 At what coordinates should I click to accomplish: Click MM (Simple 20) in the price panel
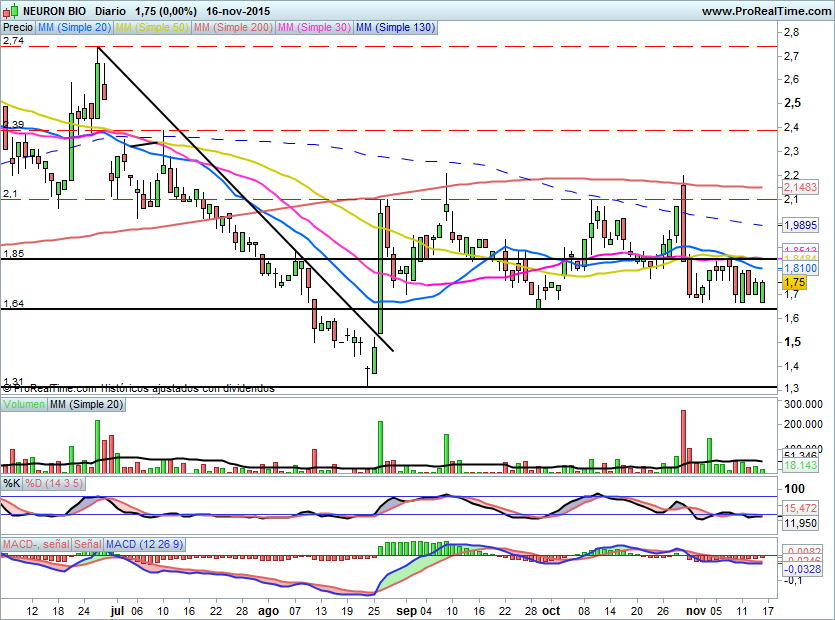point(73,28)
